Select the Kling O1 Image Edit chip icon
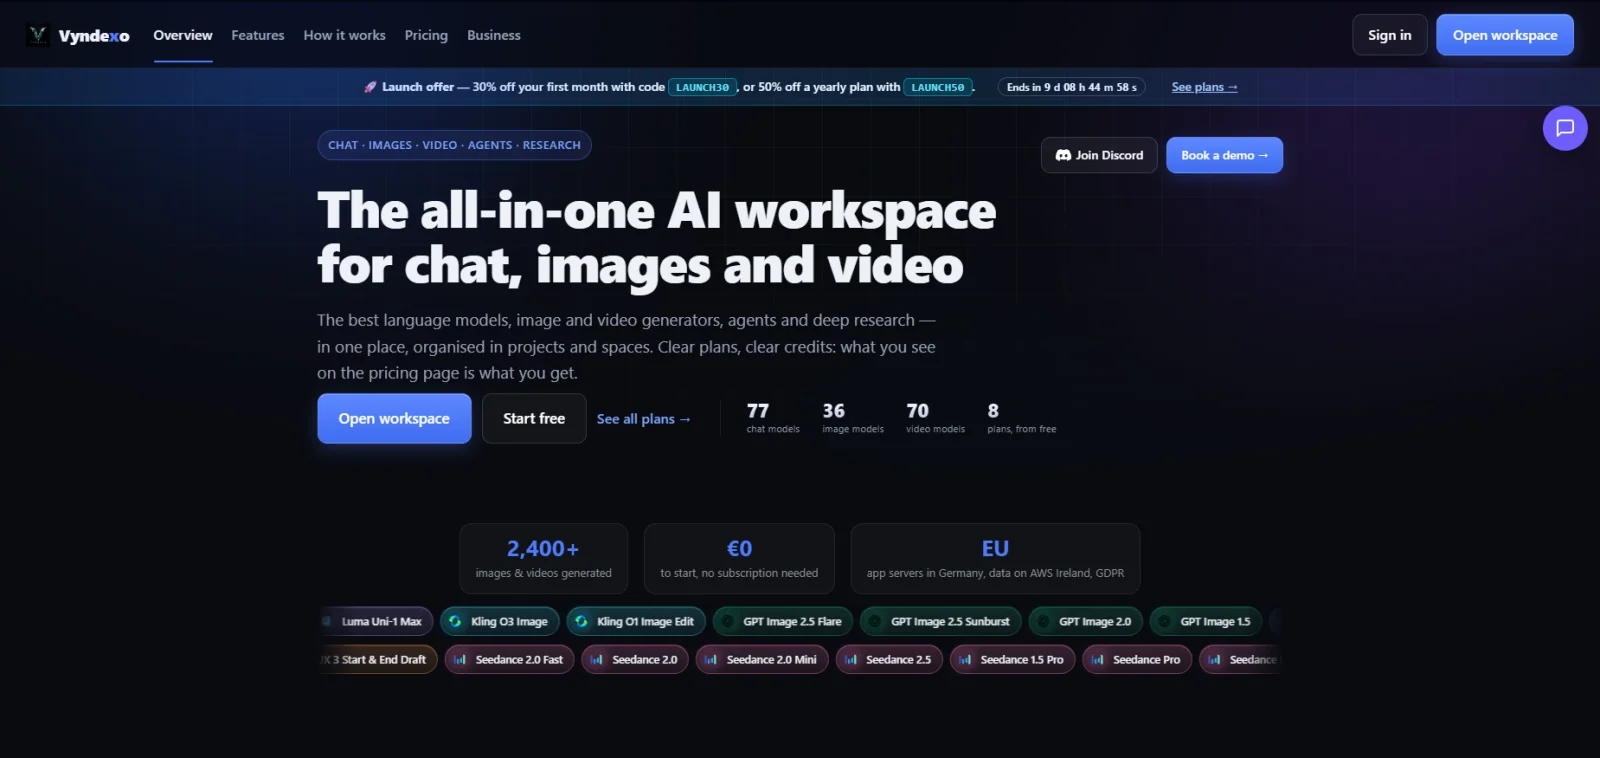 click(581, 621)
